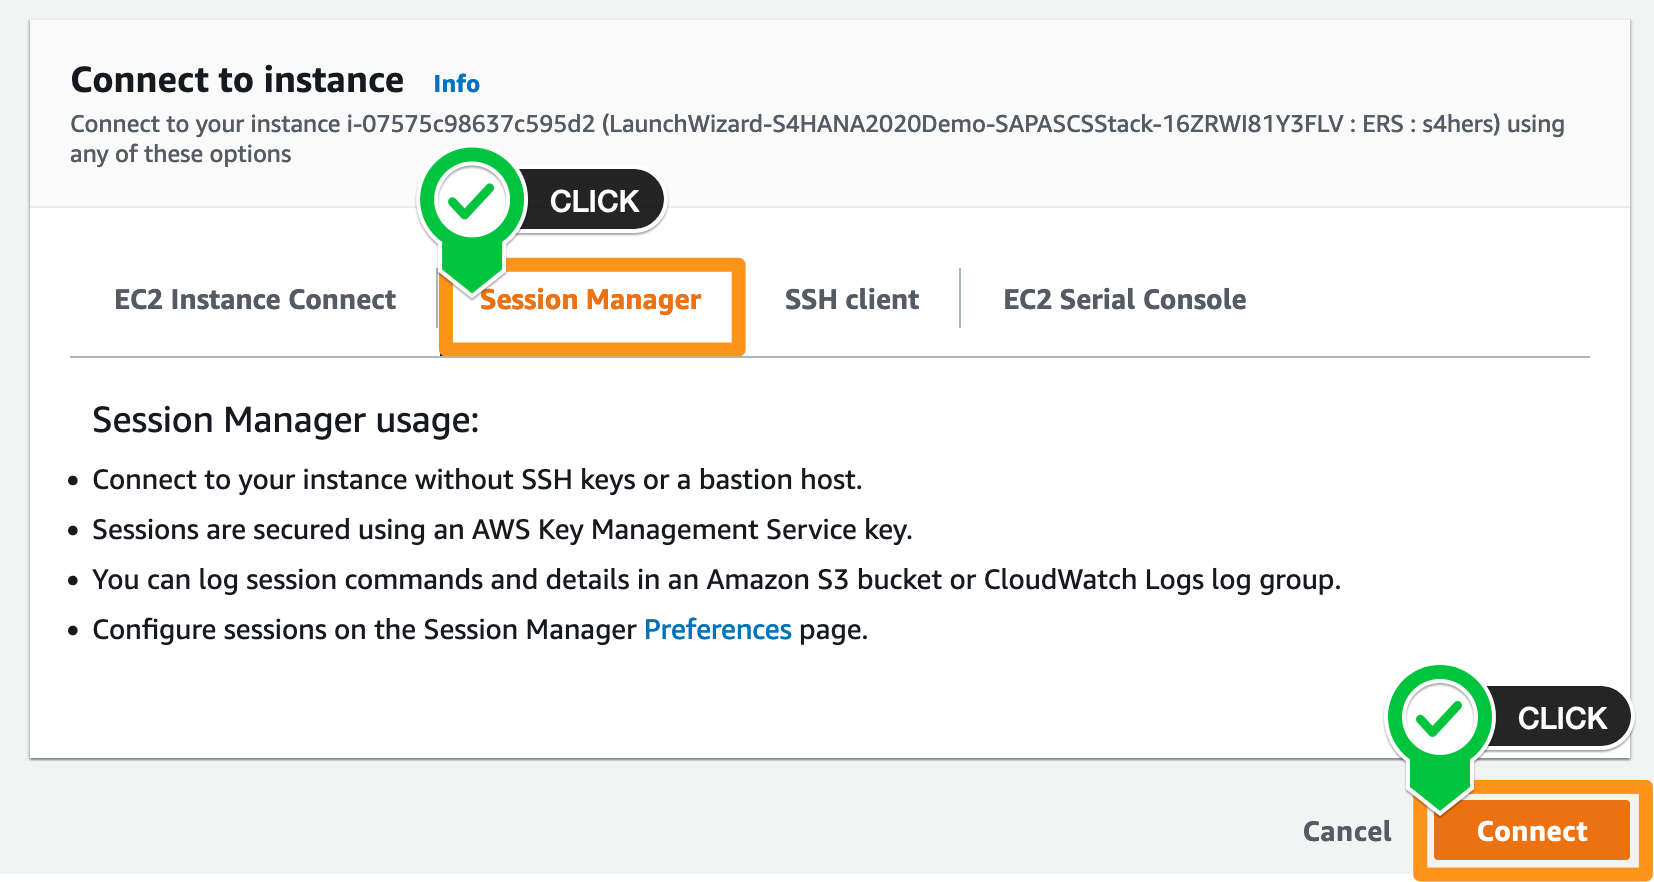Click the instance ID i-07575c98637c595d2 text
1654x882 pixels.
pyautogui.click(x=470, y=125)
